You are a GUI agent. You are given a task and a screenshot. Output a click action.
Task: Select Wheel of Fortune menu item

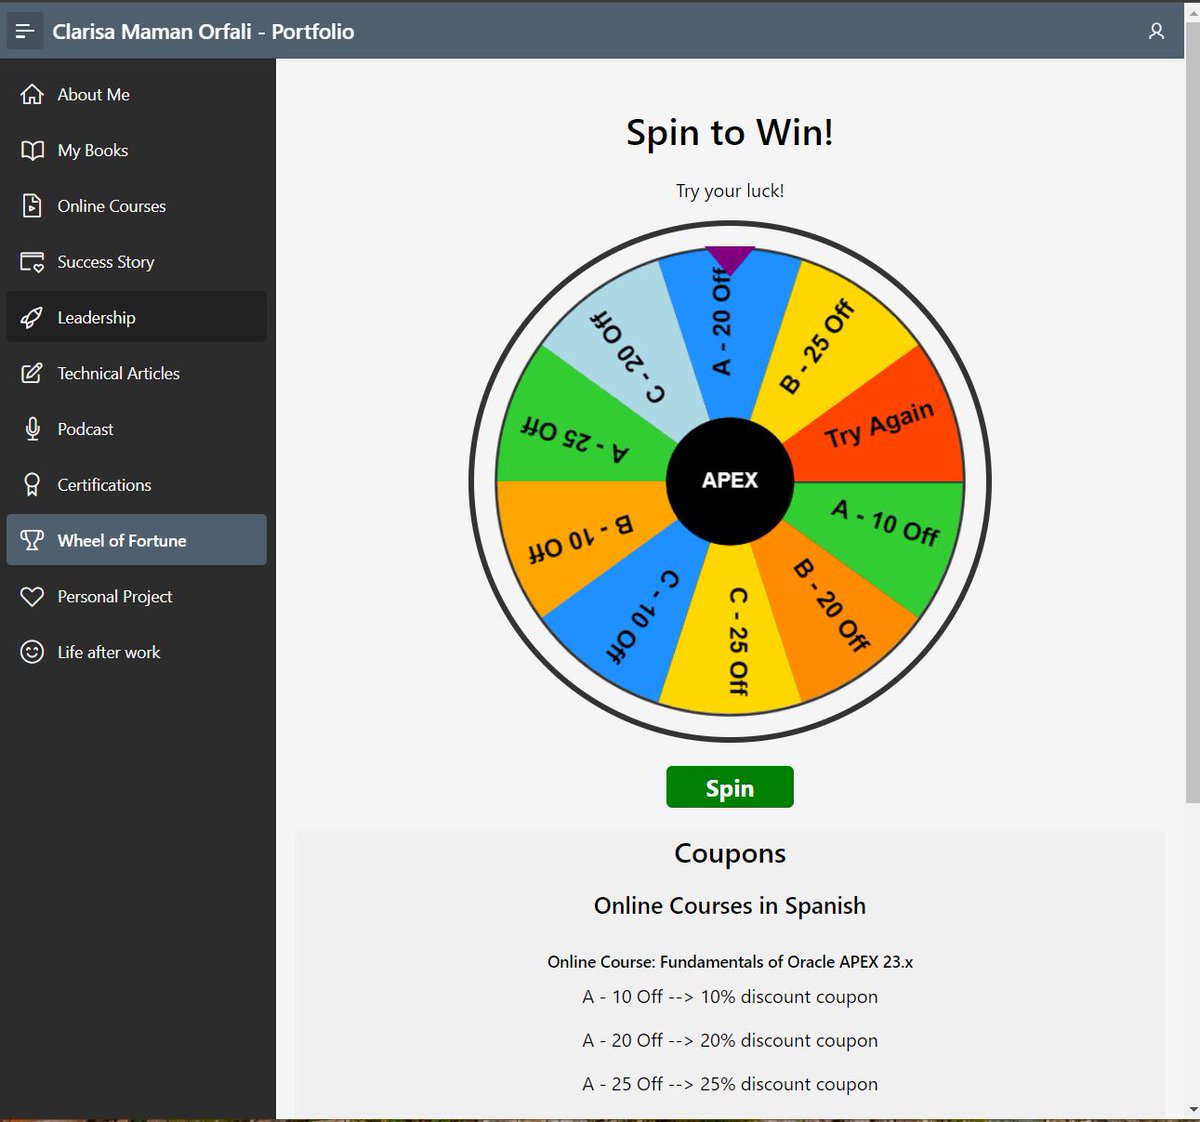(136, 540)
